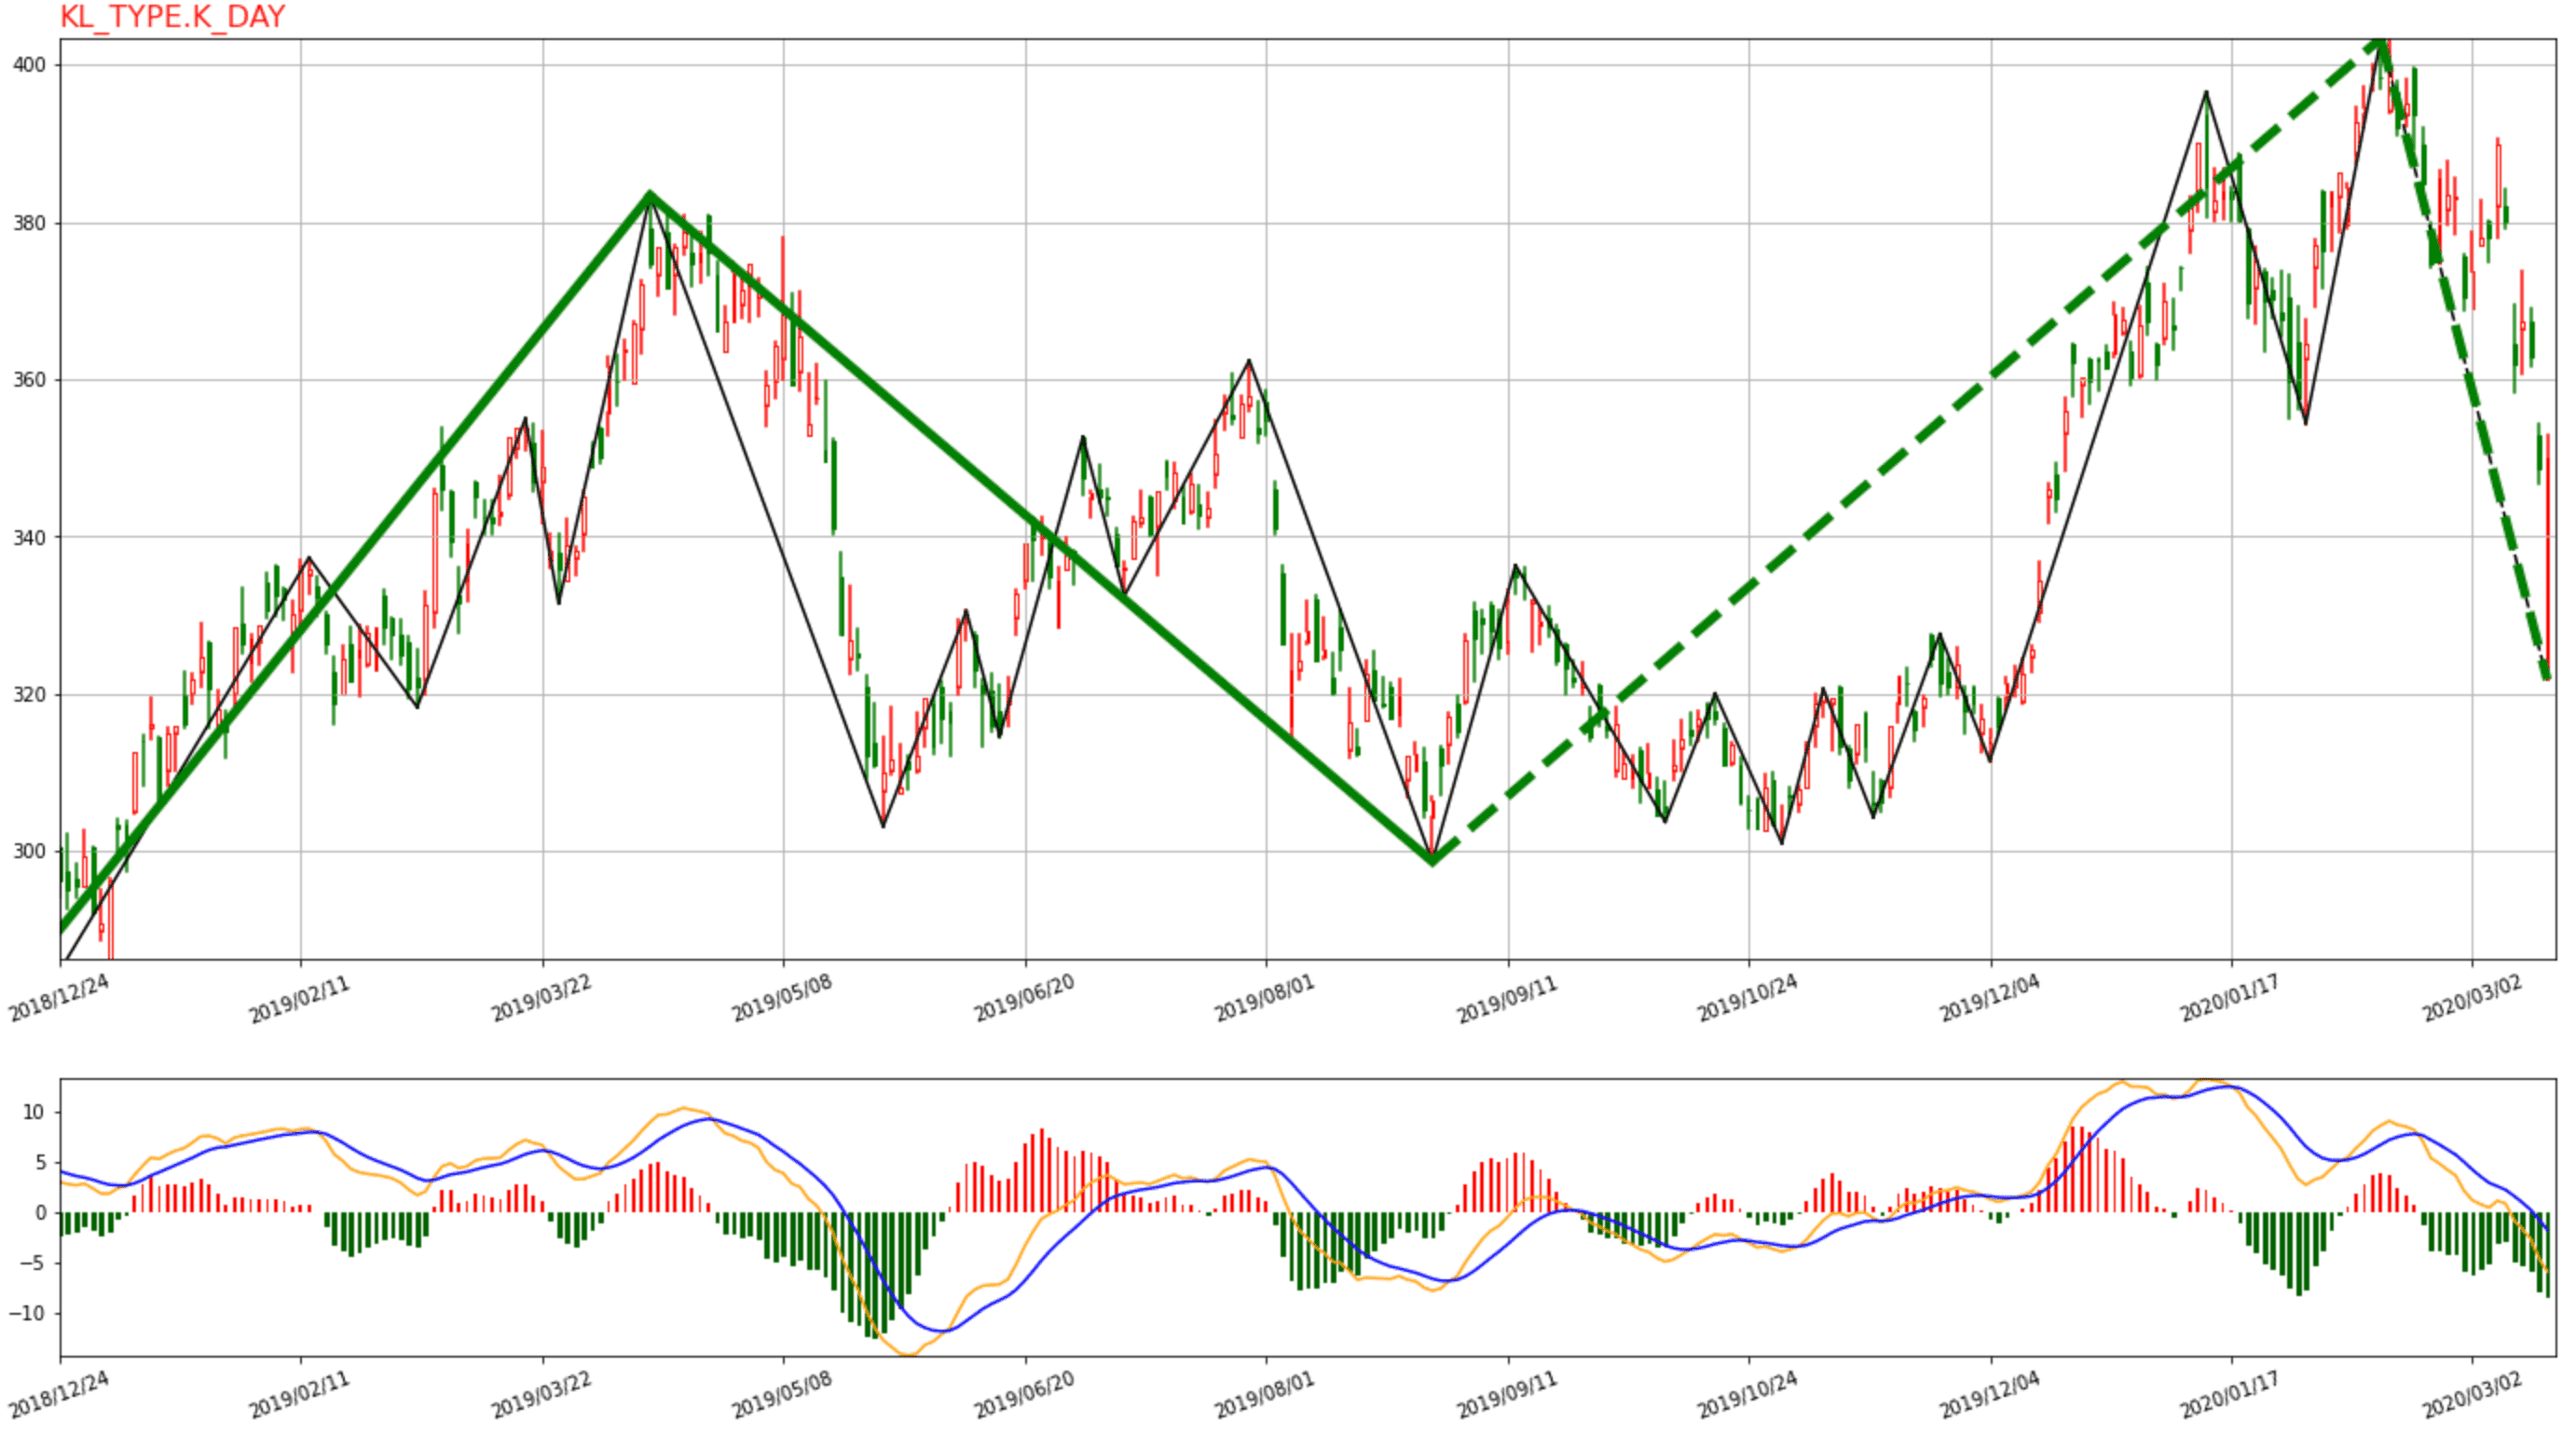The width and height of the screenshot is (2576, 1448).
Task: Click the 320 price axis label
Action: pyautogui.click(x=29, y=694)
